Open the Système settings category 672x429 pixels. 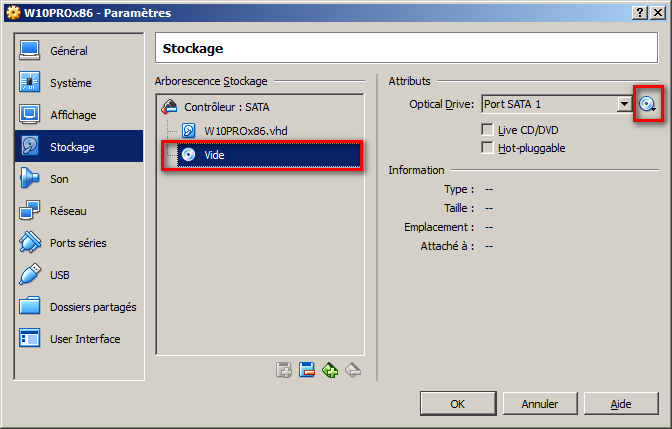[70, 83]
